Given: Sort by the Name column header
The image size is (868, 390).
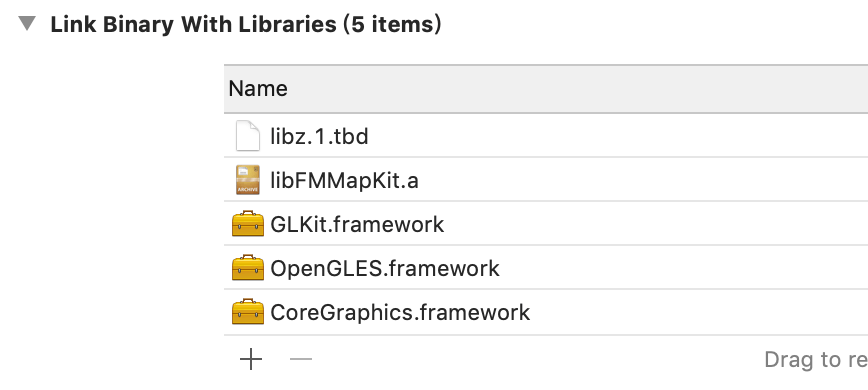Looking at the screenshot, I should pos(258,89).
